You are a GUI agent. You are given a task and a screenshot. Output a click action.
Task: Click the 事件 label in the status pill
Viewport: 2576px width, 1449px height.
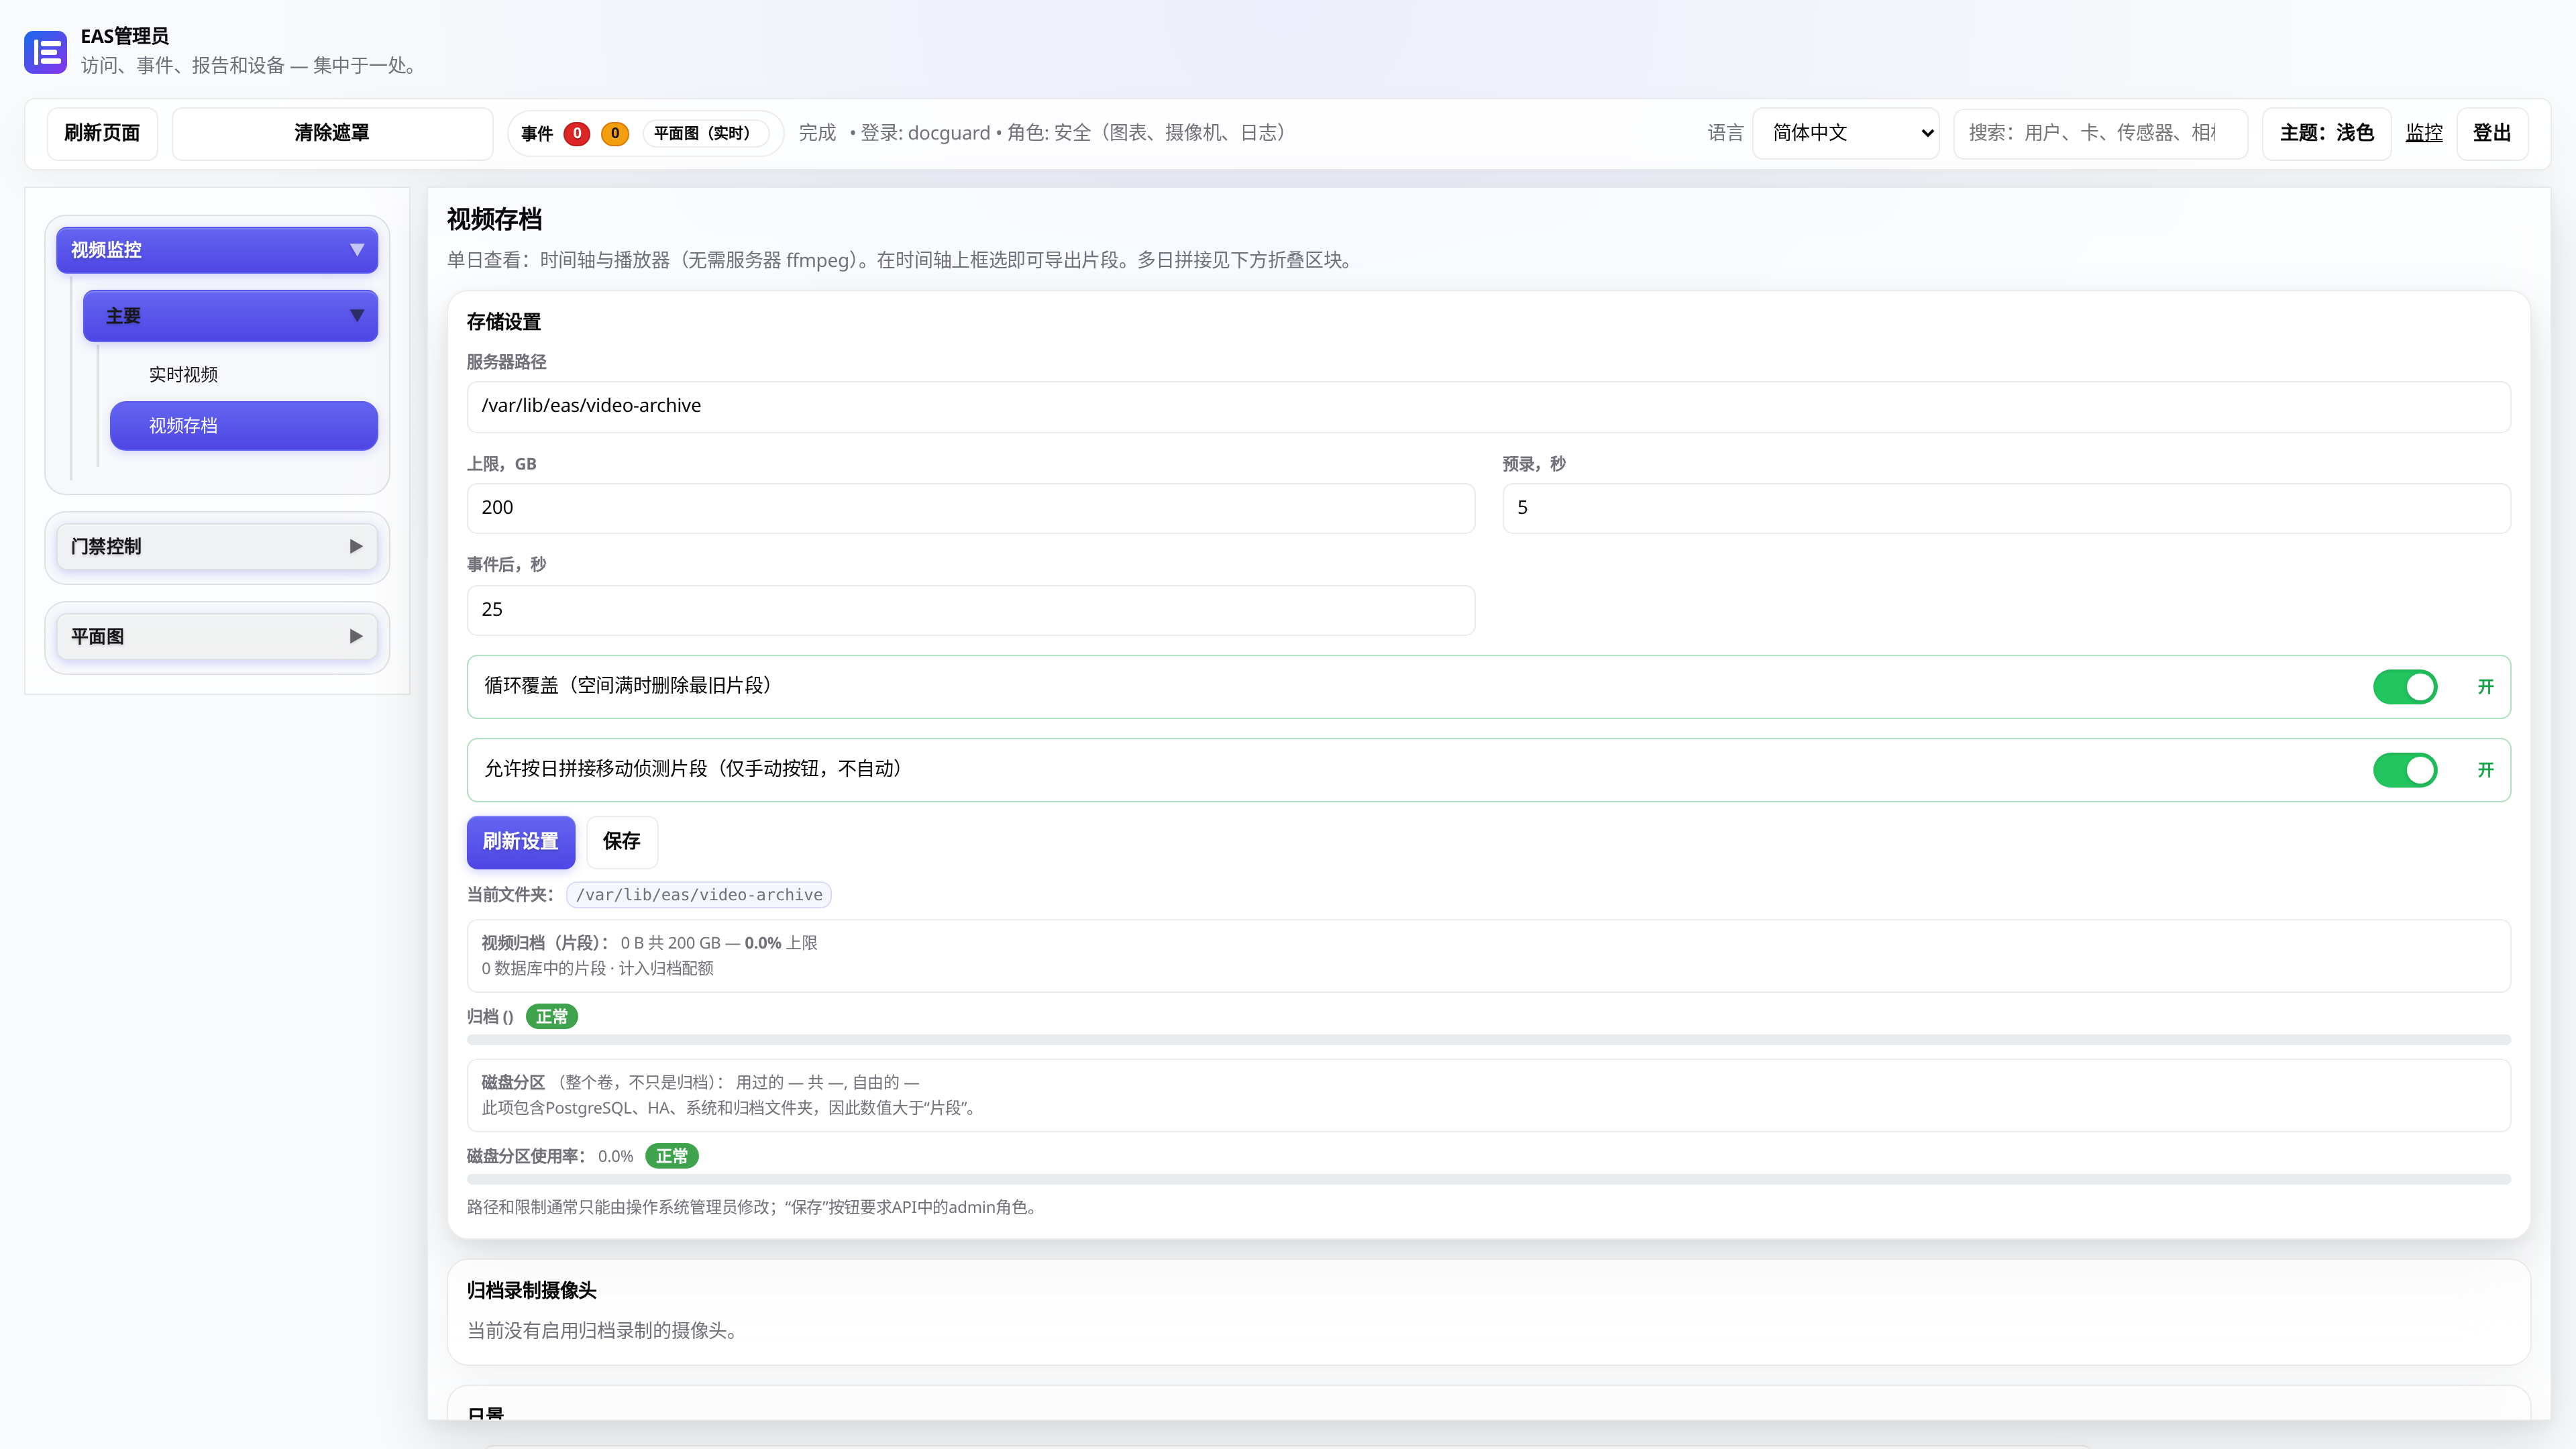(x=537, y=133)
